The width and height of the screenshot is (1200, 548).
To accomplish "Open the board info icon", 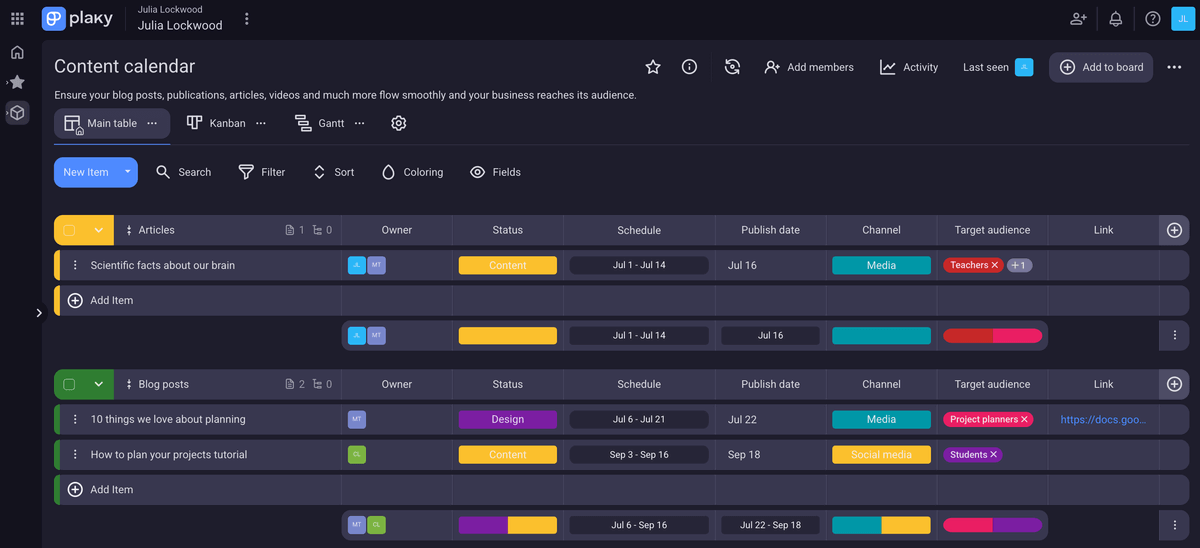I will coord(689,67).
